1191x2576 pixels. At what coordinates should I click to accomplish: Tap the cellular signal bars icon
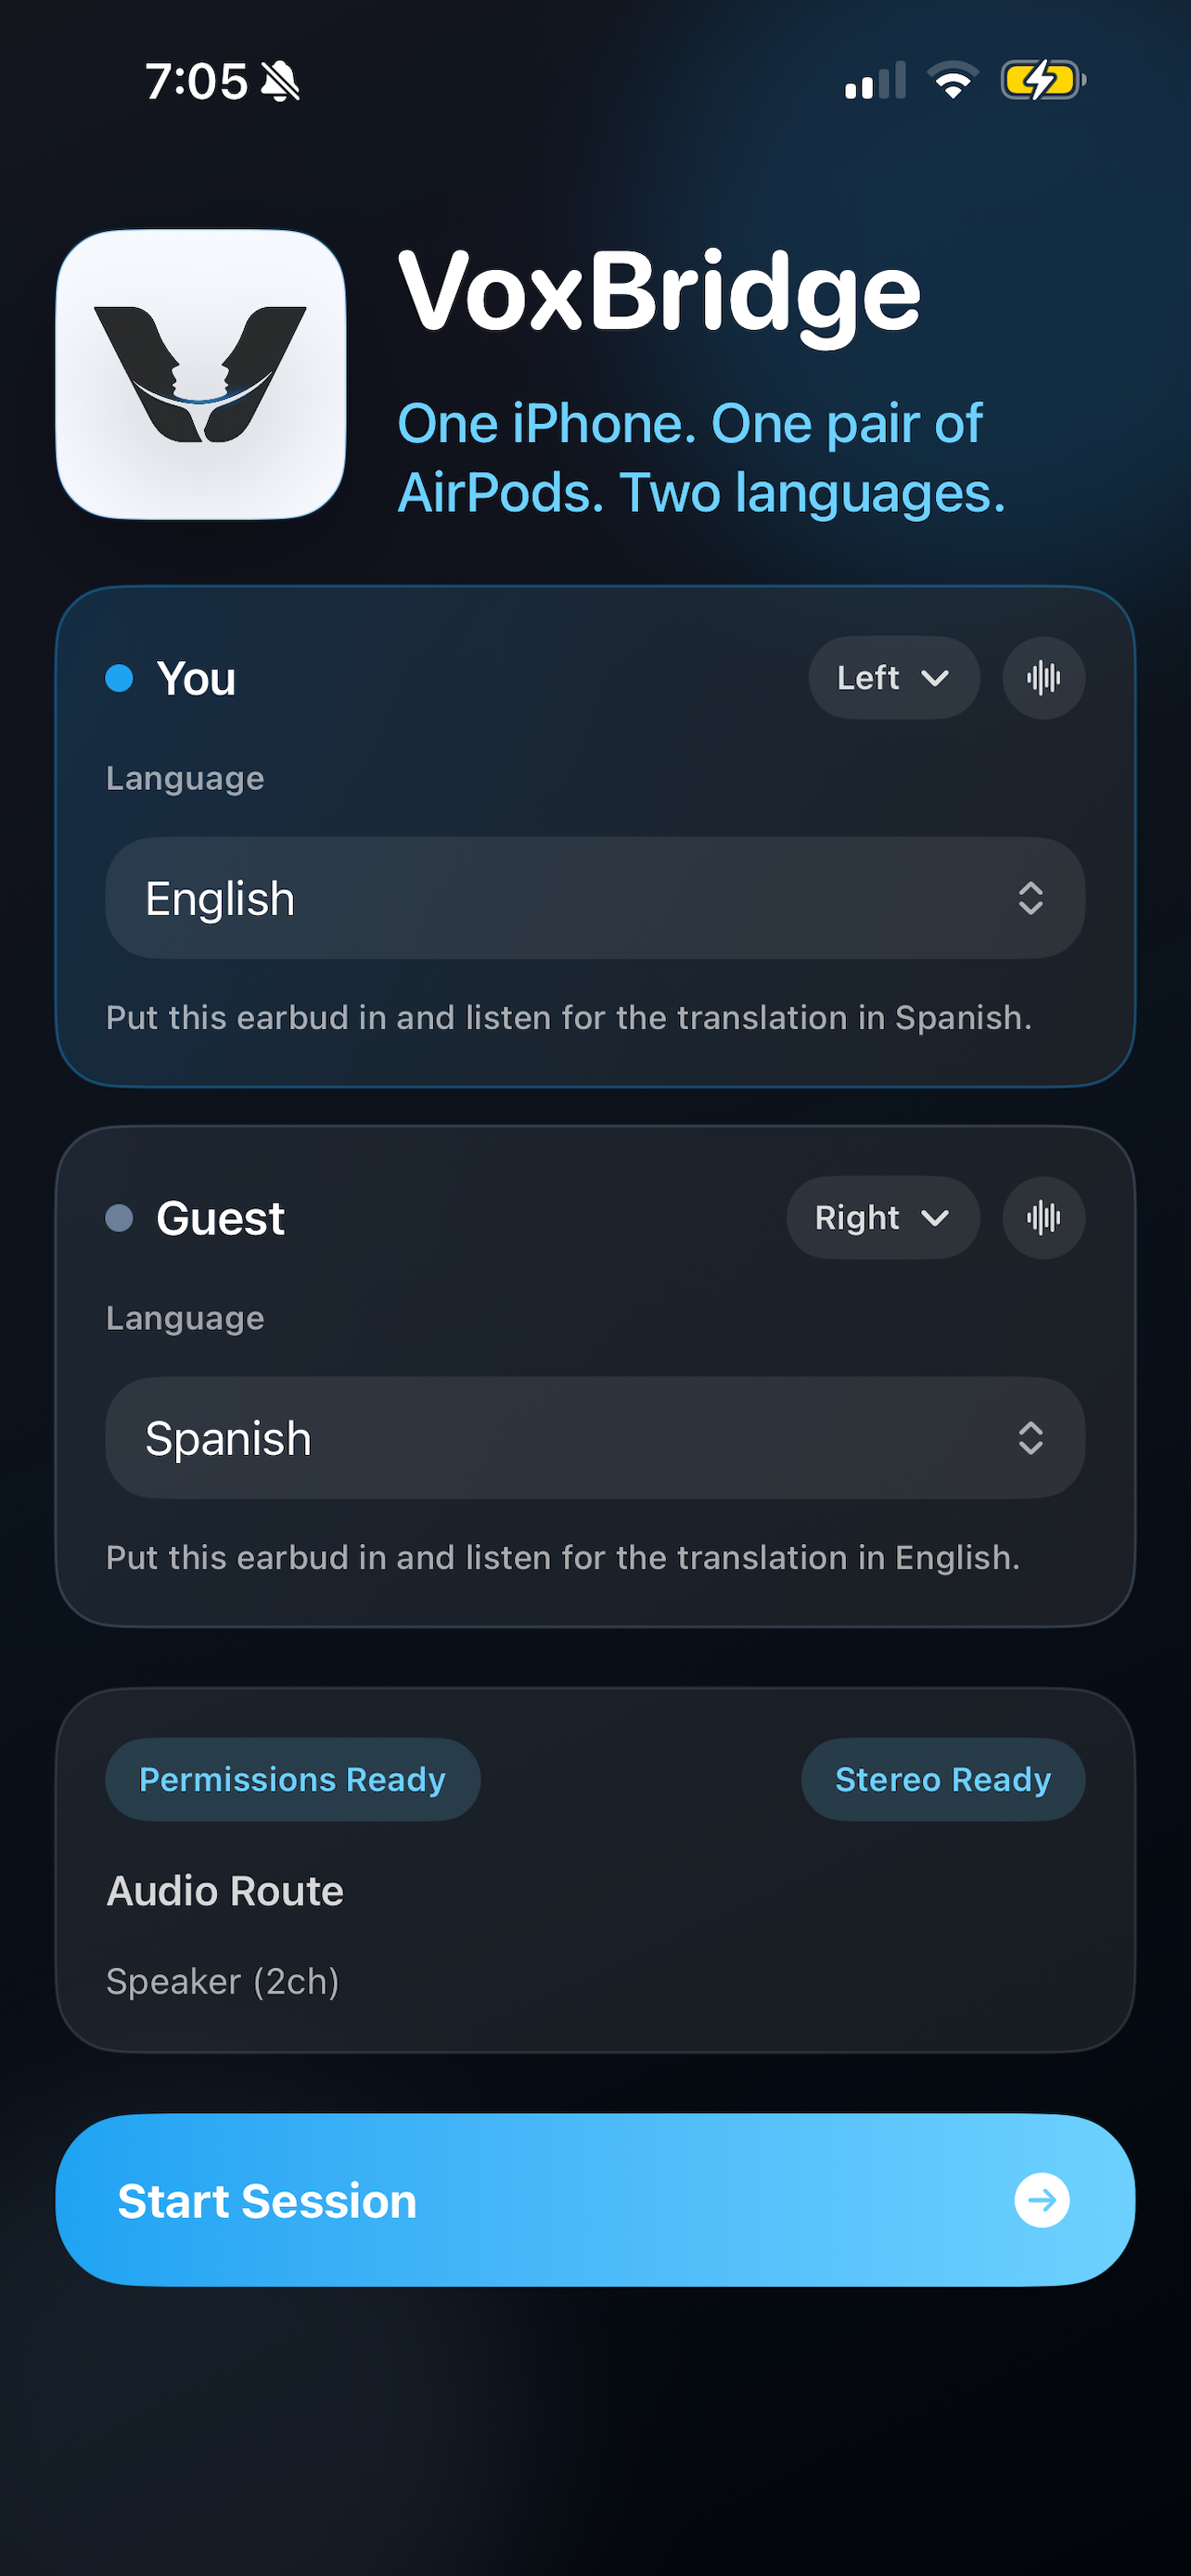pos(875,81)
